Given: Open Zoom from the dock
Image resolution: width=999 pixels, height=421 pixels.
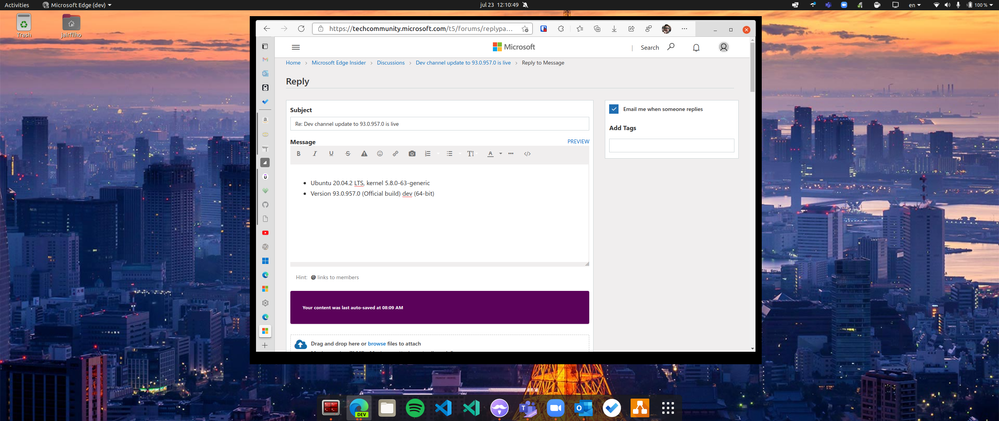Looking at the screenshot, I should [x=556, y=408].
